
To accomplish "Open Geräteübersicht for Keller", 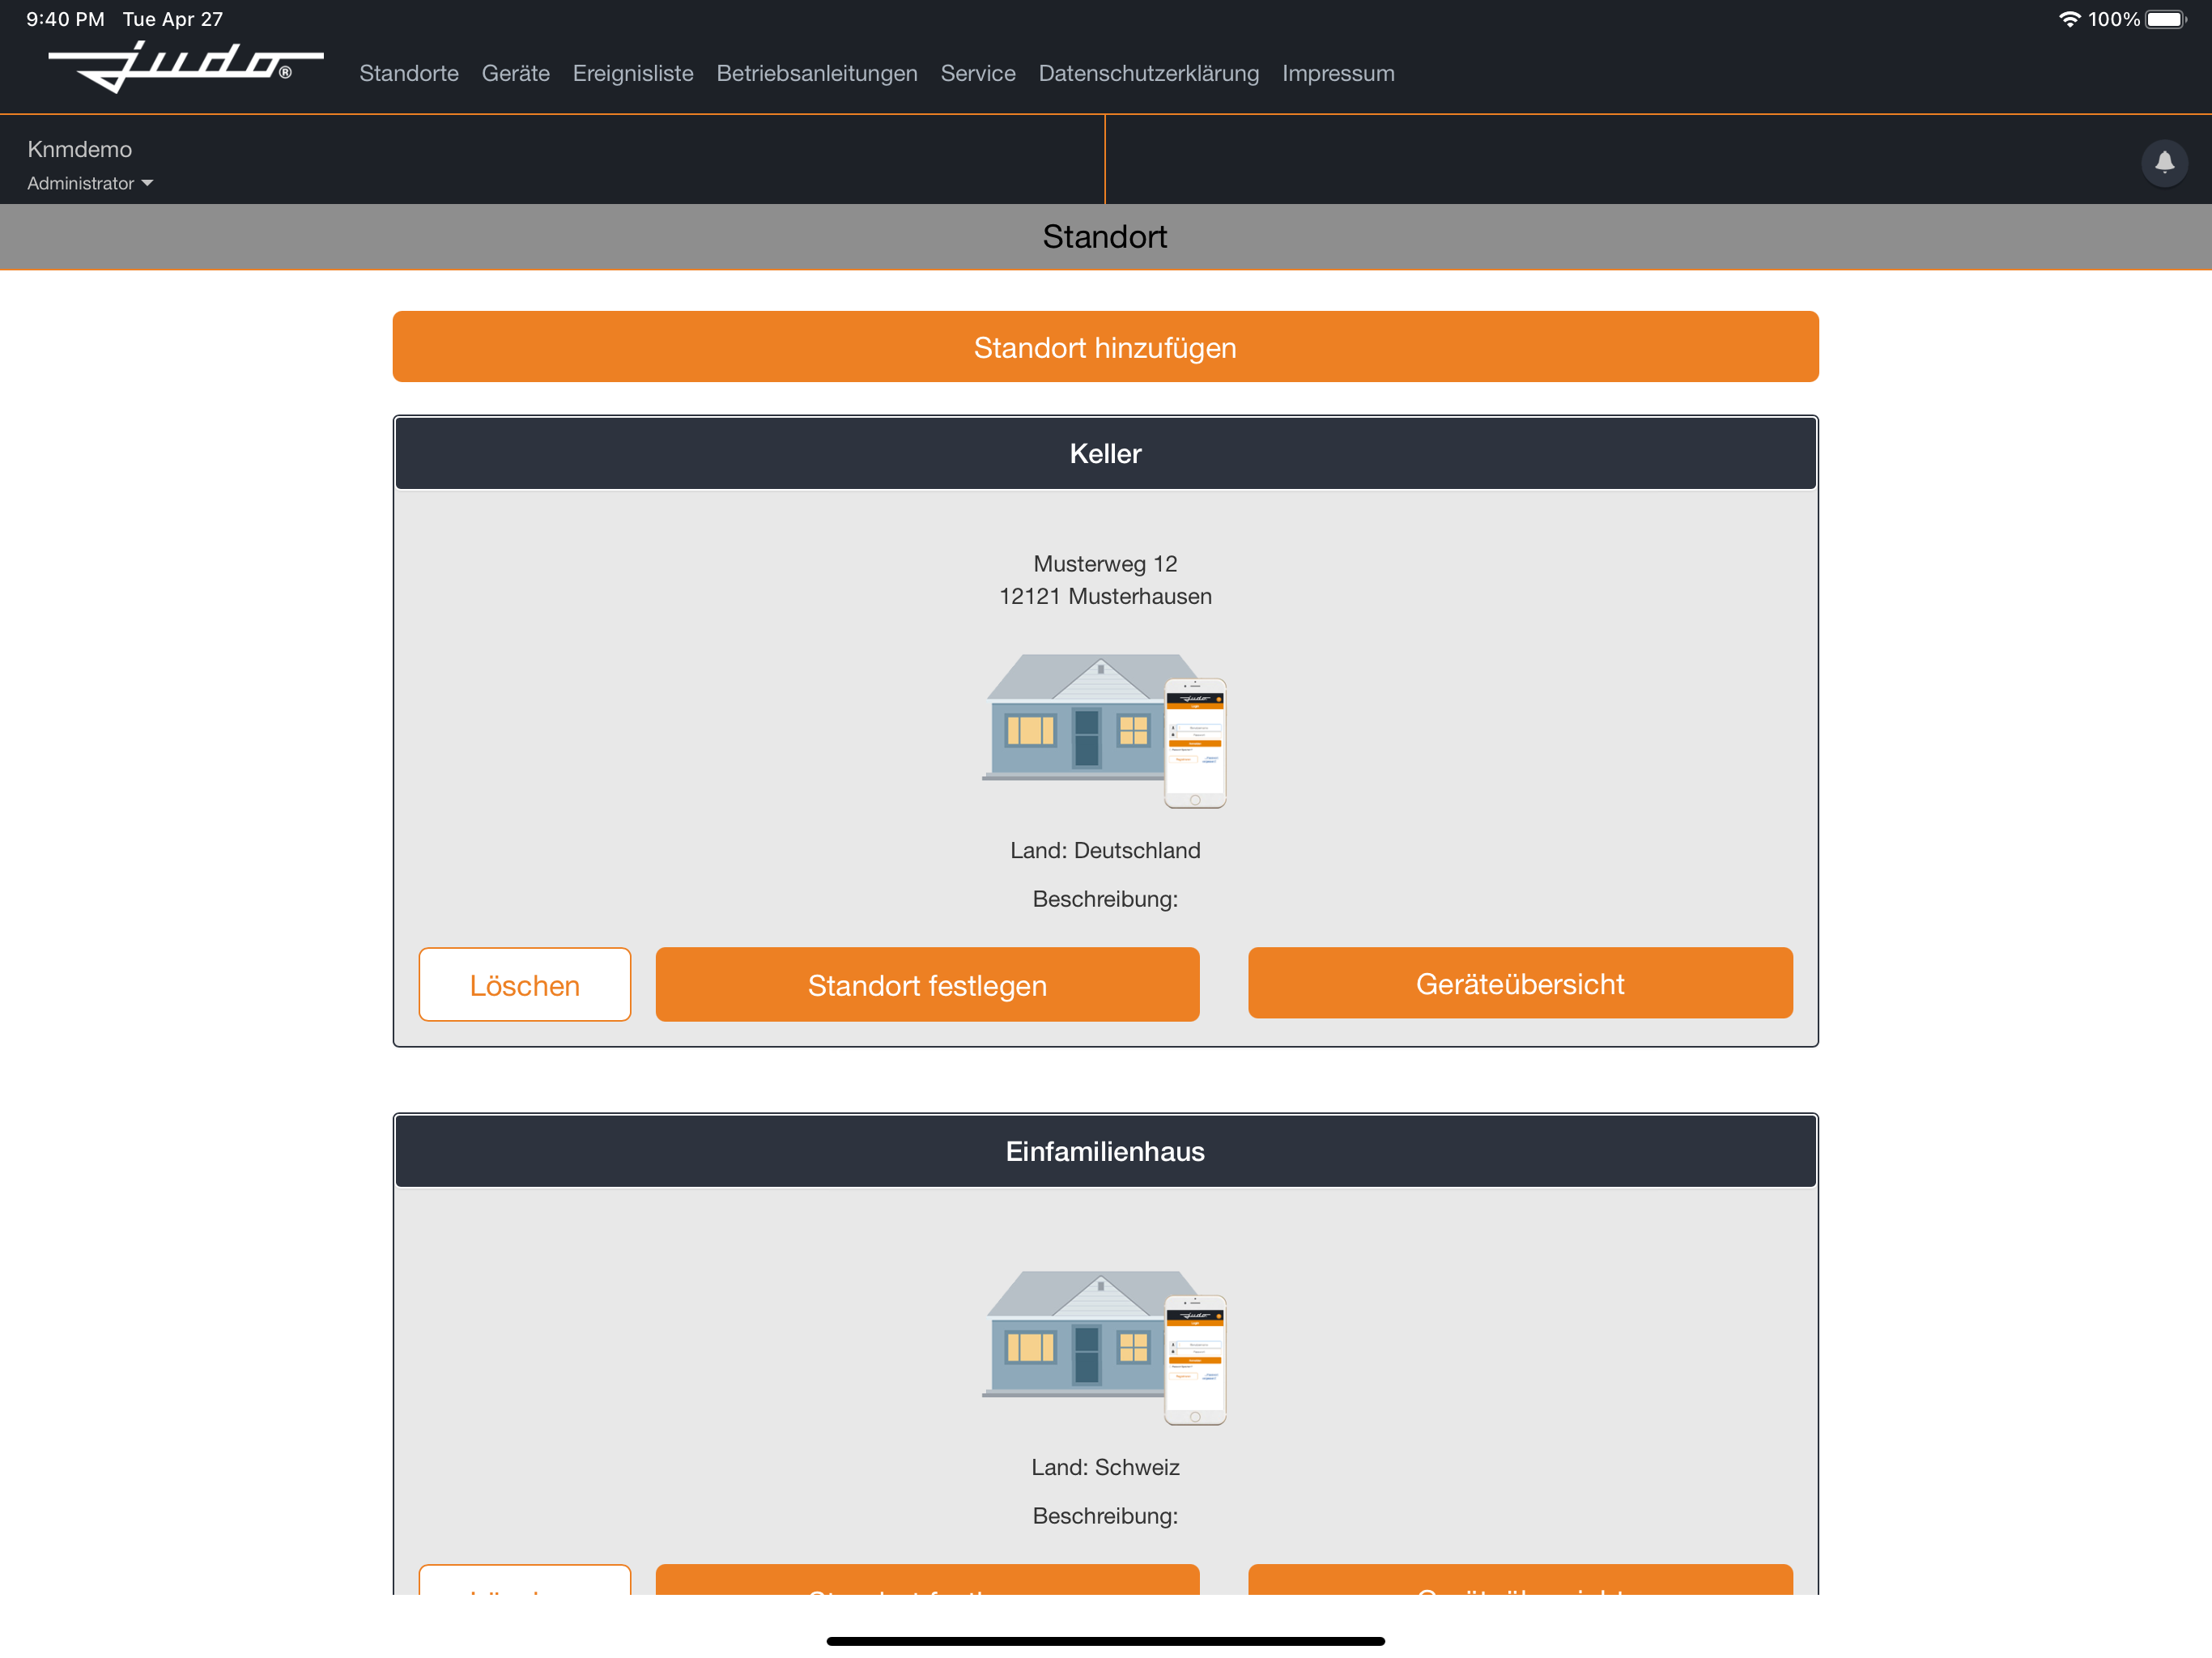I will pos(1519,982).
